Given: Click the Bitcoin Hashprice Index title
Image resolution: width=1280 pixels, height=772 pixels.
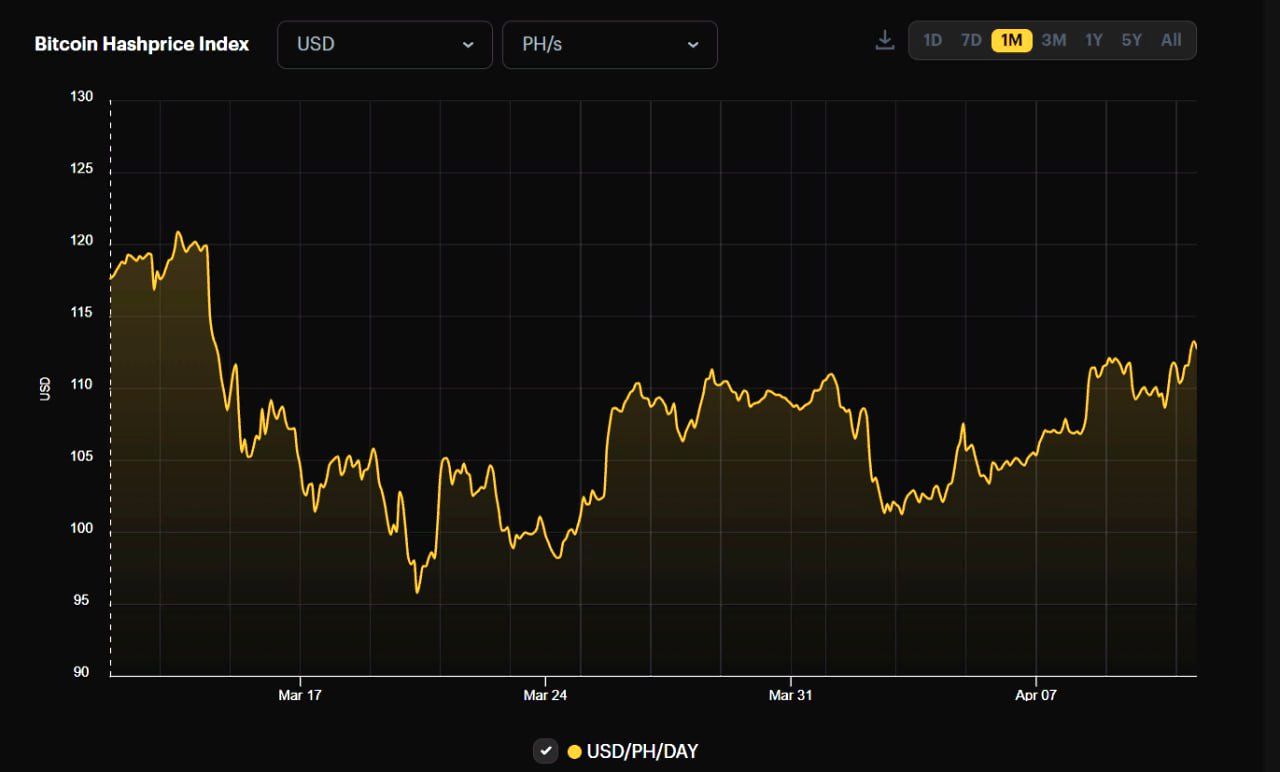Looking at the screenshot, I should [142, 45].
